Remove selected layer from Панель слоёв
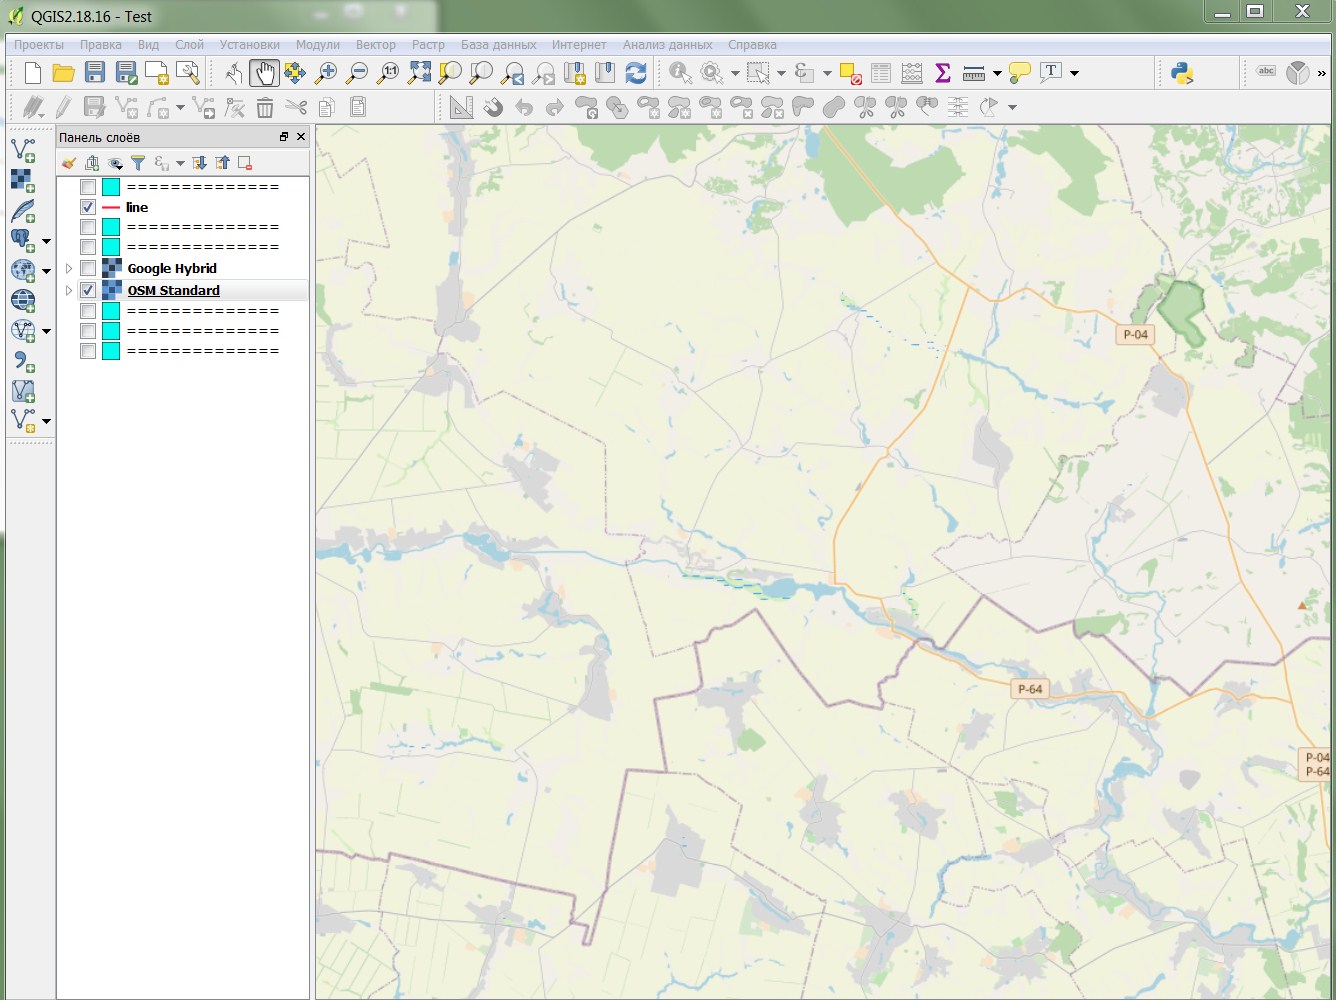This screenshot has width=1336, height=1000. point(245,162)
